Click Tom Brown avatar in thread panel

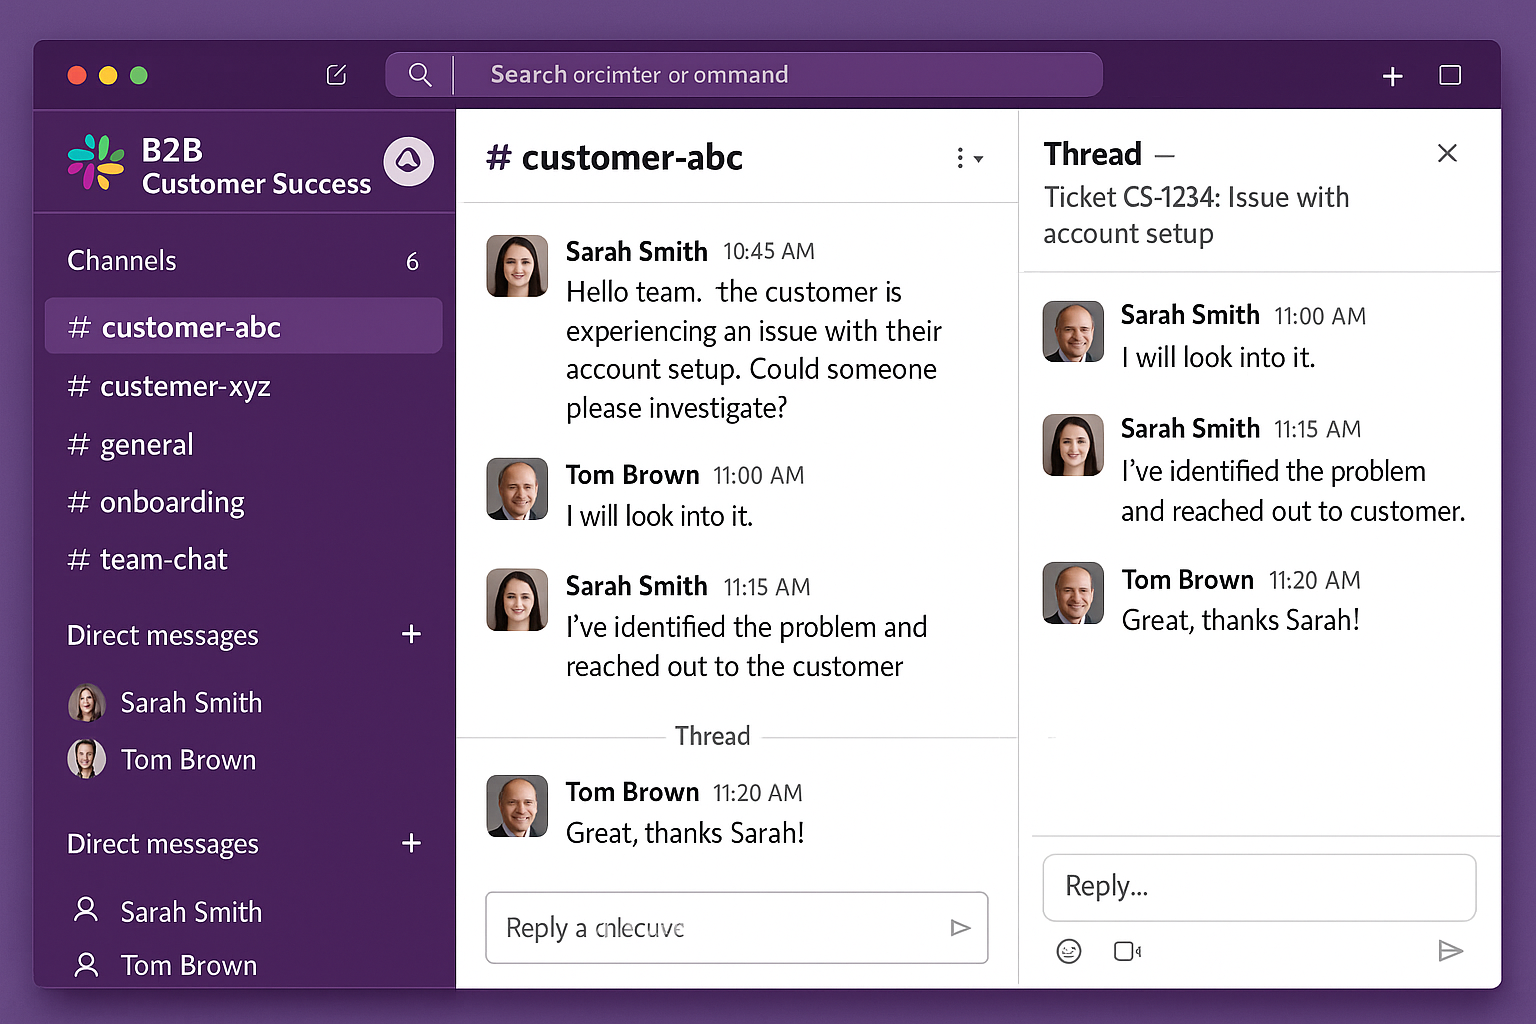(x=1073, y=593)
